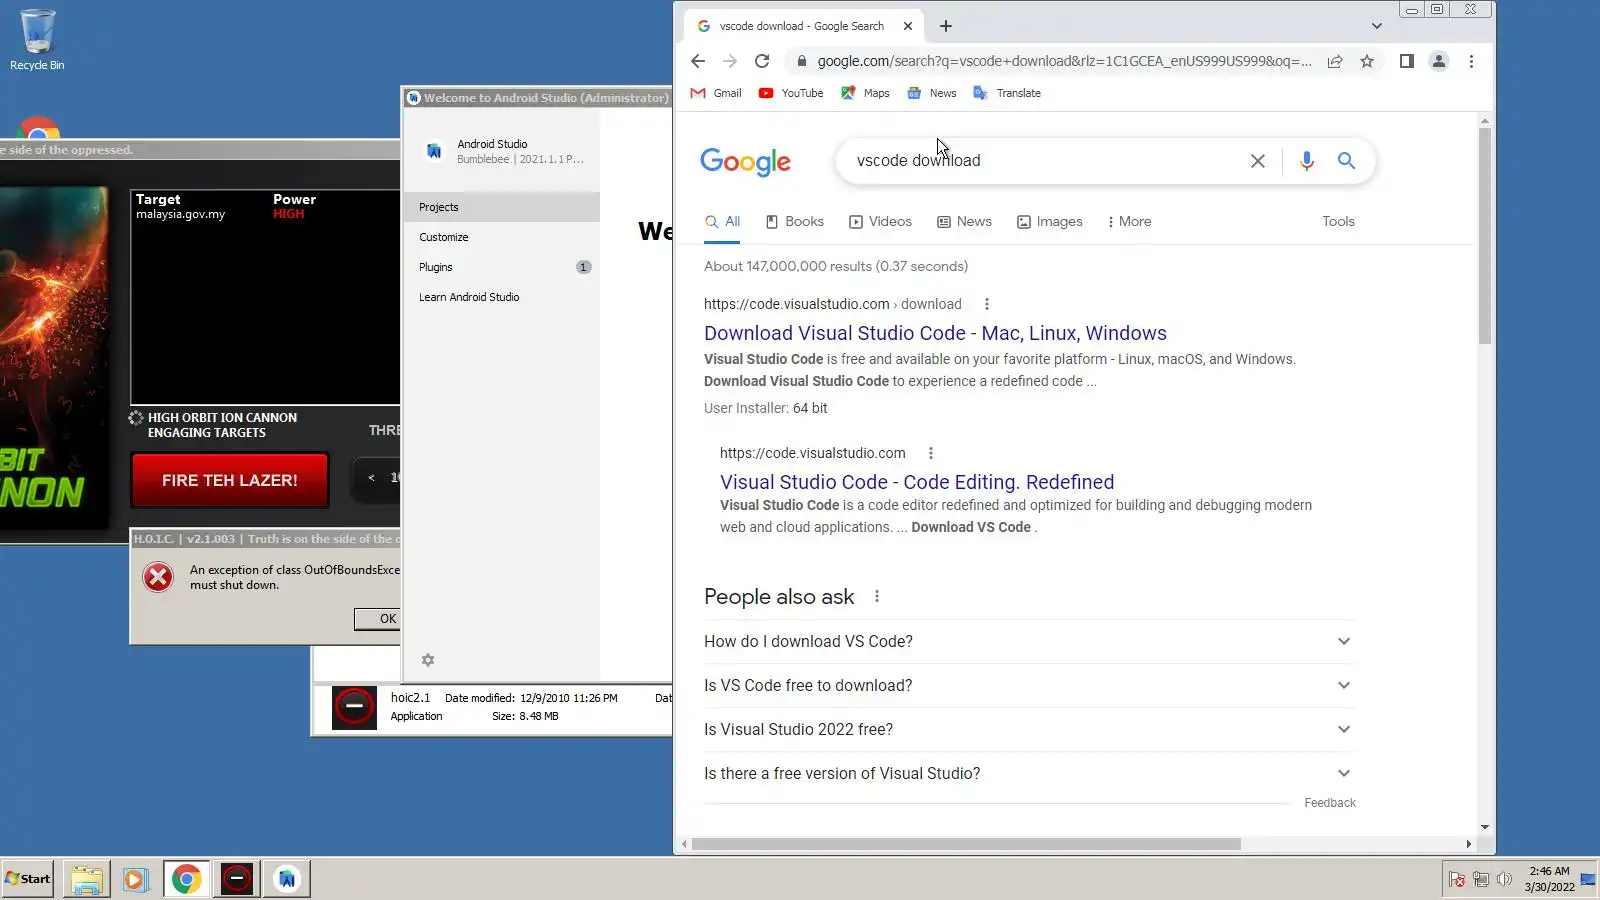Open Chrome profile avatar
The height and width of the screenshot is (900, 1600).
[1439, 61]
